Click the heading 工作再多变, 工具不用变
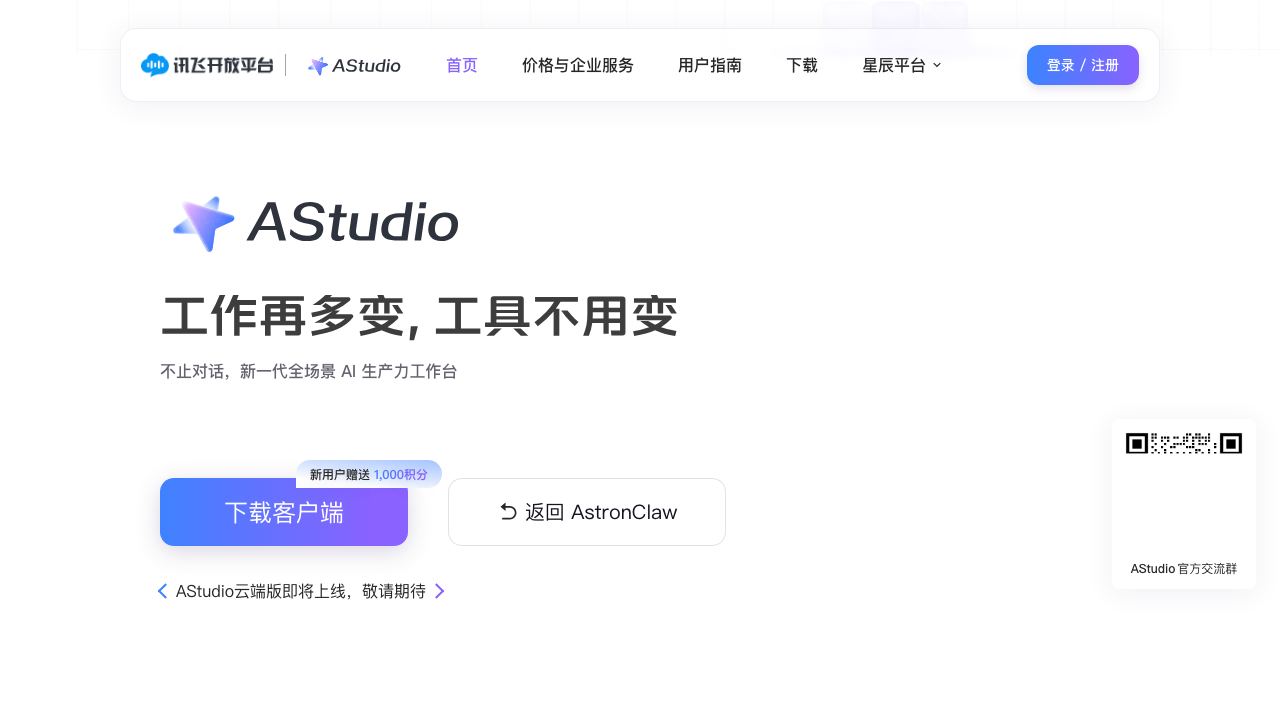The image size is (1280, 720). click(420, 317)
